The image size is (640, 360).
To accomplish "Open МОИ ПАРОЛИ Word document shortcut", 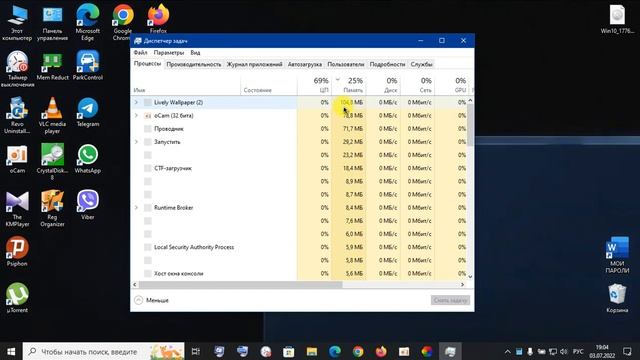I will (617, 256).
